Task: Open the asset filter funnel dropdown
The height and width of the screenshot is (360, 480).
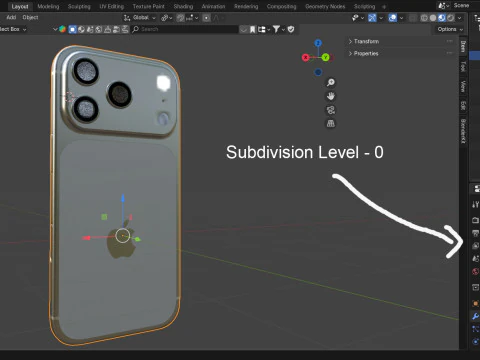Action: [279, 30]
